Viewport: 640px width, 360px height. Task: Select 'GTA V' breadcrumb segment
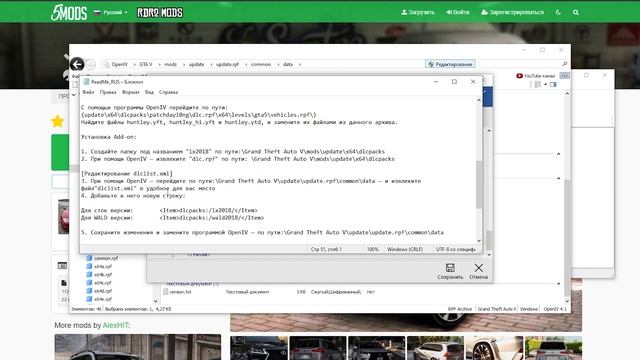coord(146,64)
